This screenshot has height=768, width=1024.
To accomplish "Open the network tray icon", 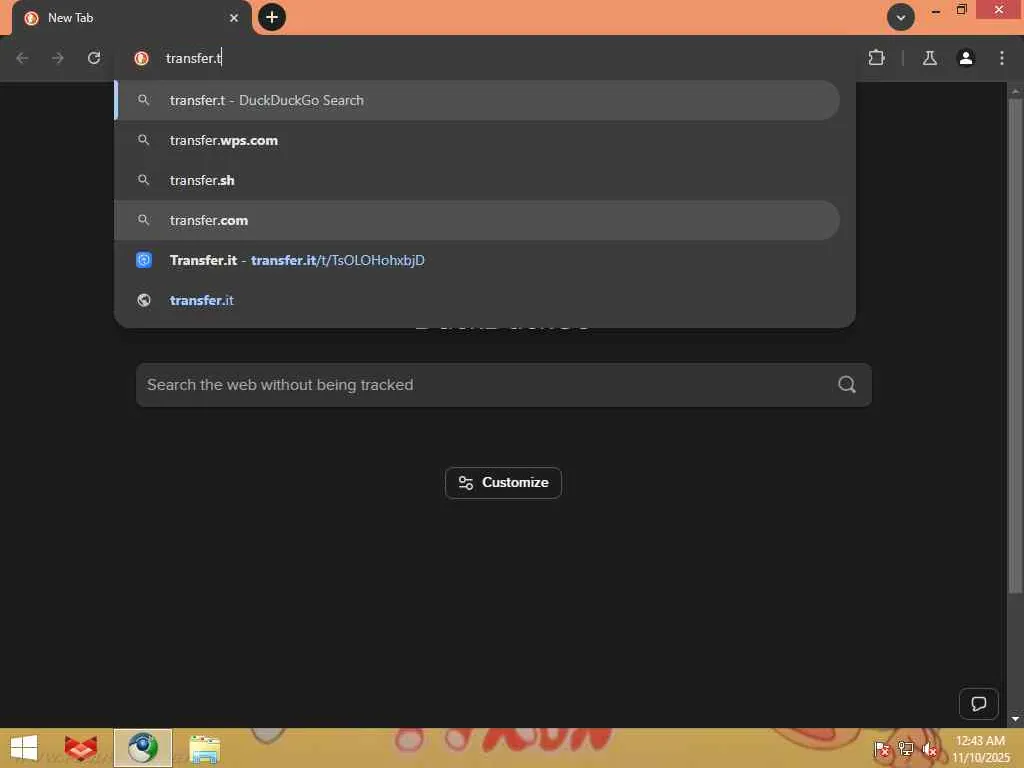I will coord(905,749).
